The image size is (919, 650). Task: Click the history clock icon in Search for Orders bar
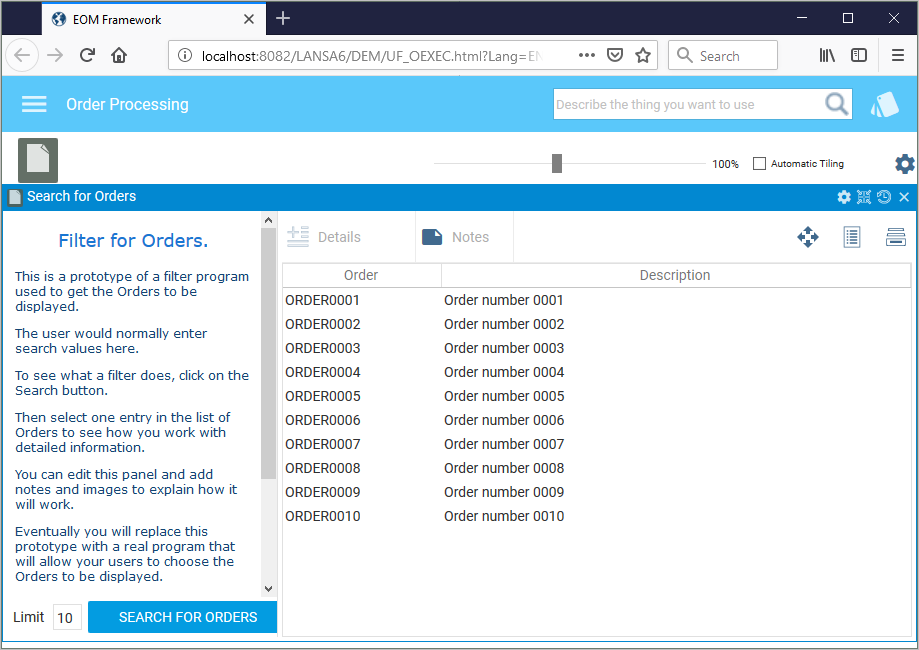[884, 197]
